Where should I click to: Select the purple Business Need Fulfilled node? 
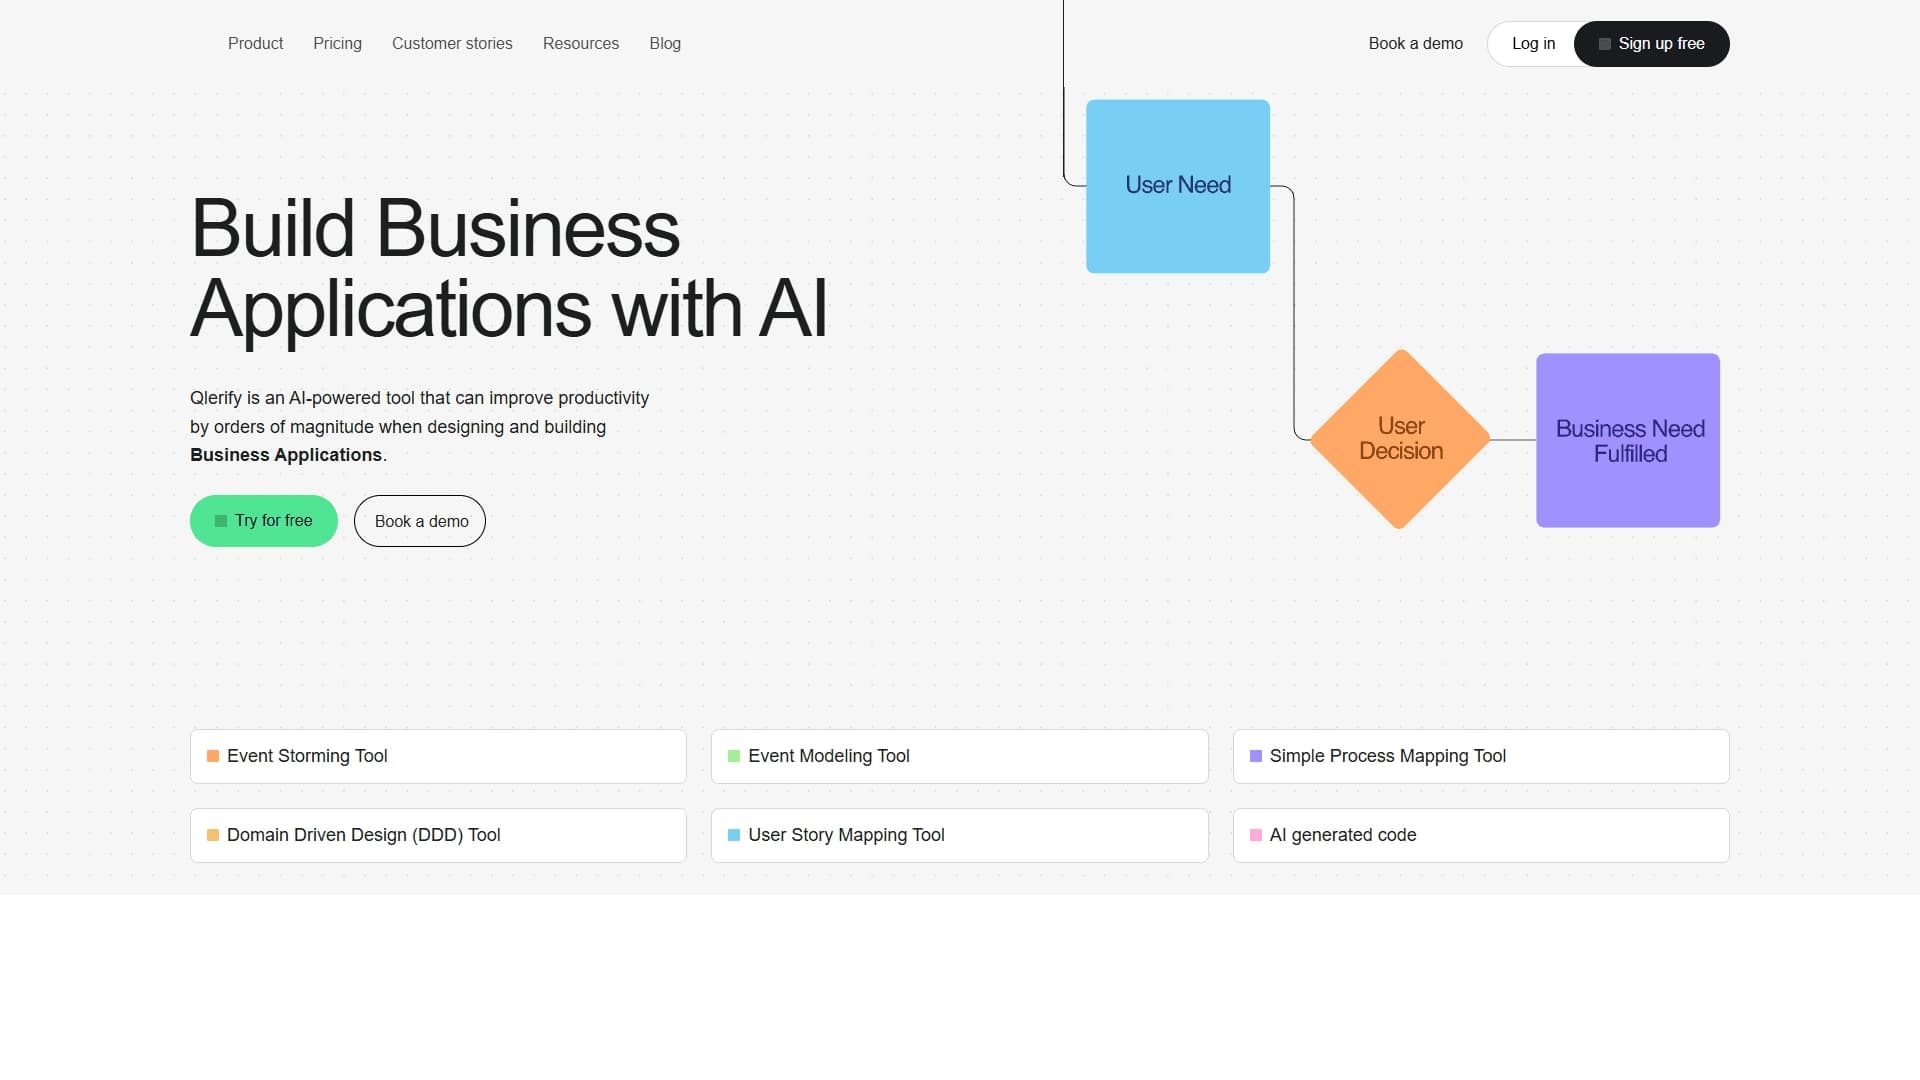(x=1628, y=440)
